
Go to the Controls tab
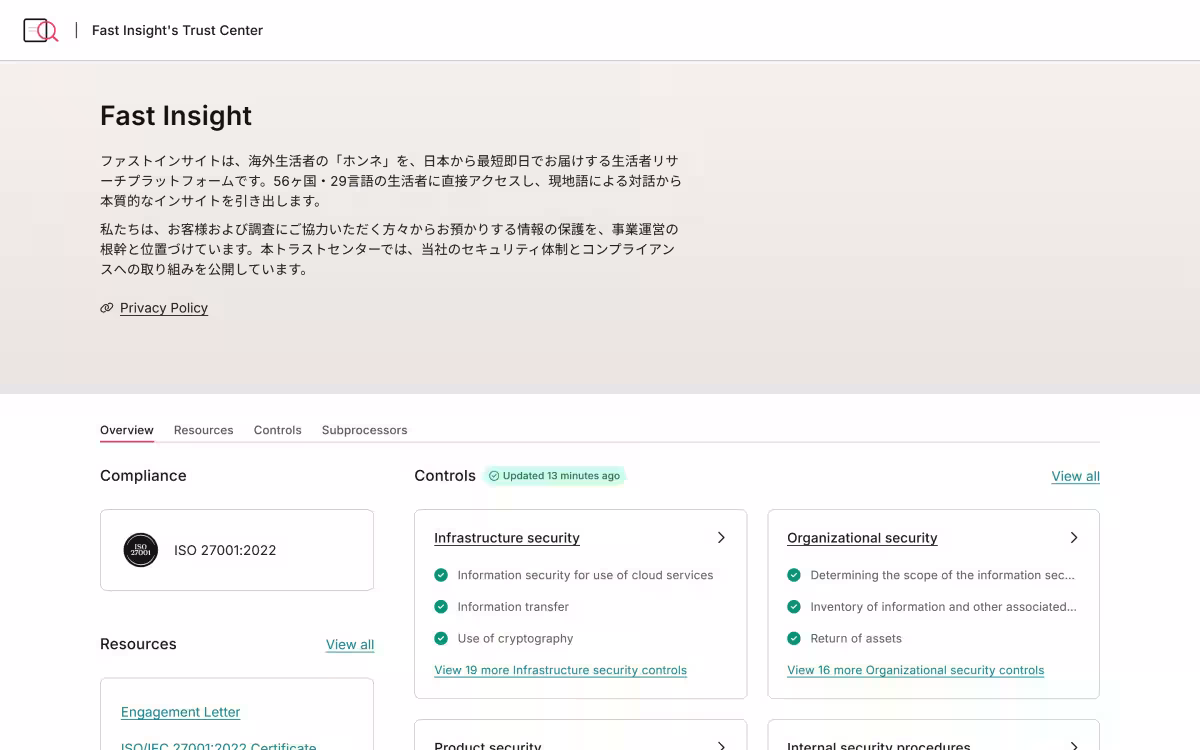277,430
